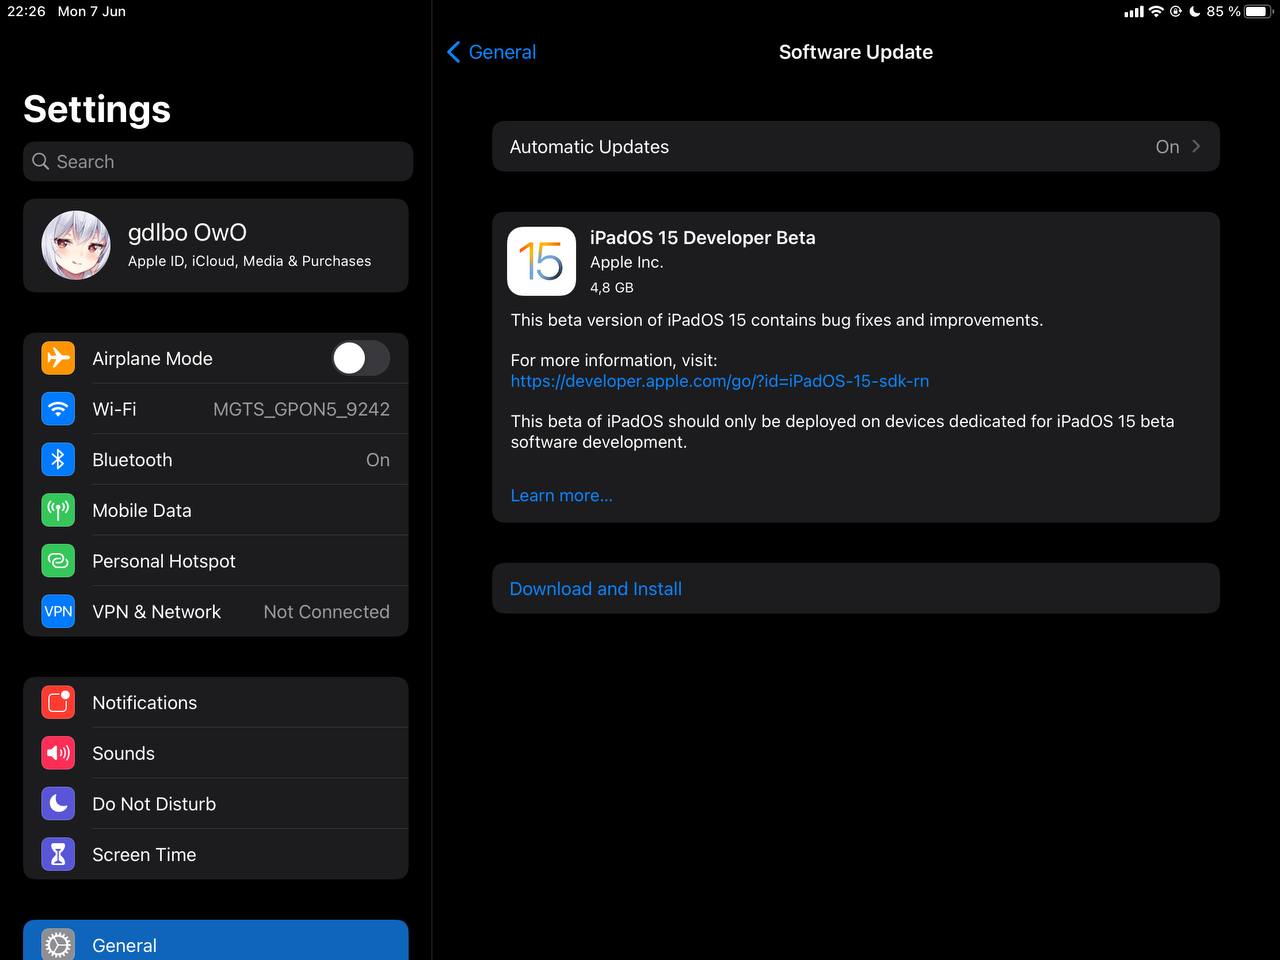Tap the Settings heading

point(97,109)
